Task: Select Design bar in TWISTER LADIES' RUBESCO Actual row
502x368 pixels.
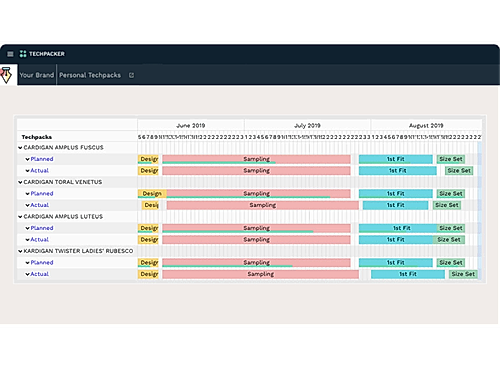Action: click(148, 274)
